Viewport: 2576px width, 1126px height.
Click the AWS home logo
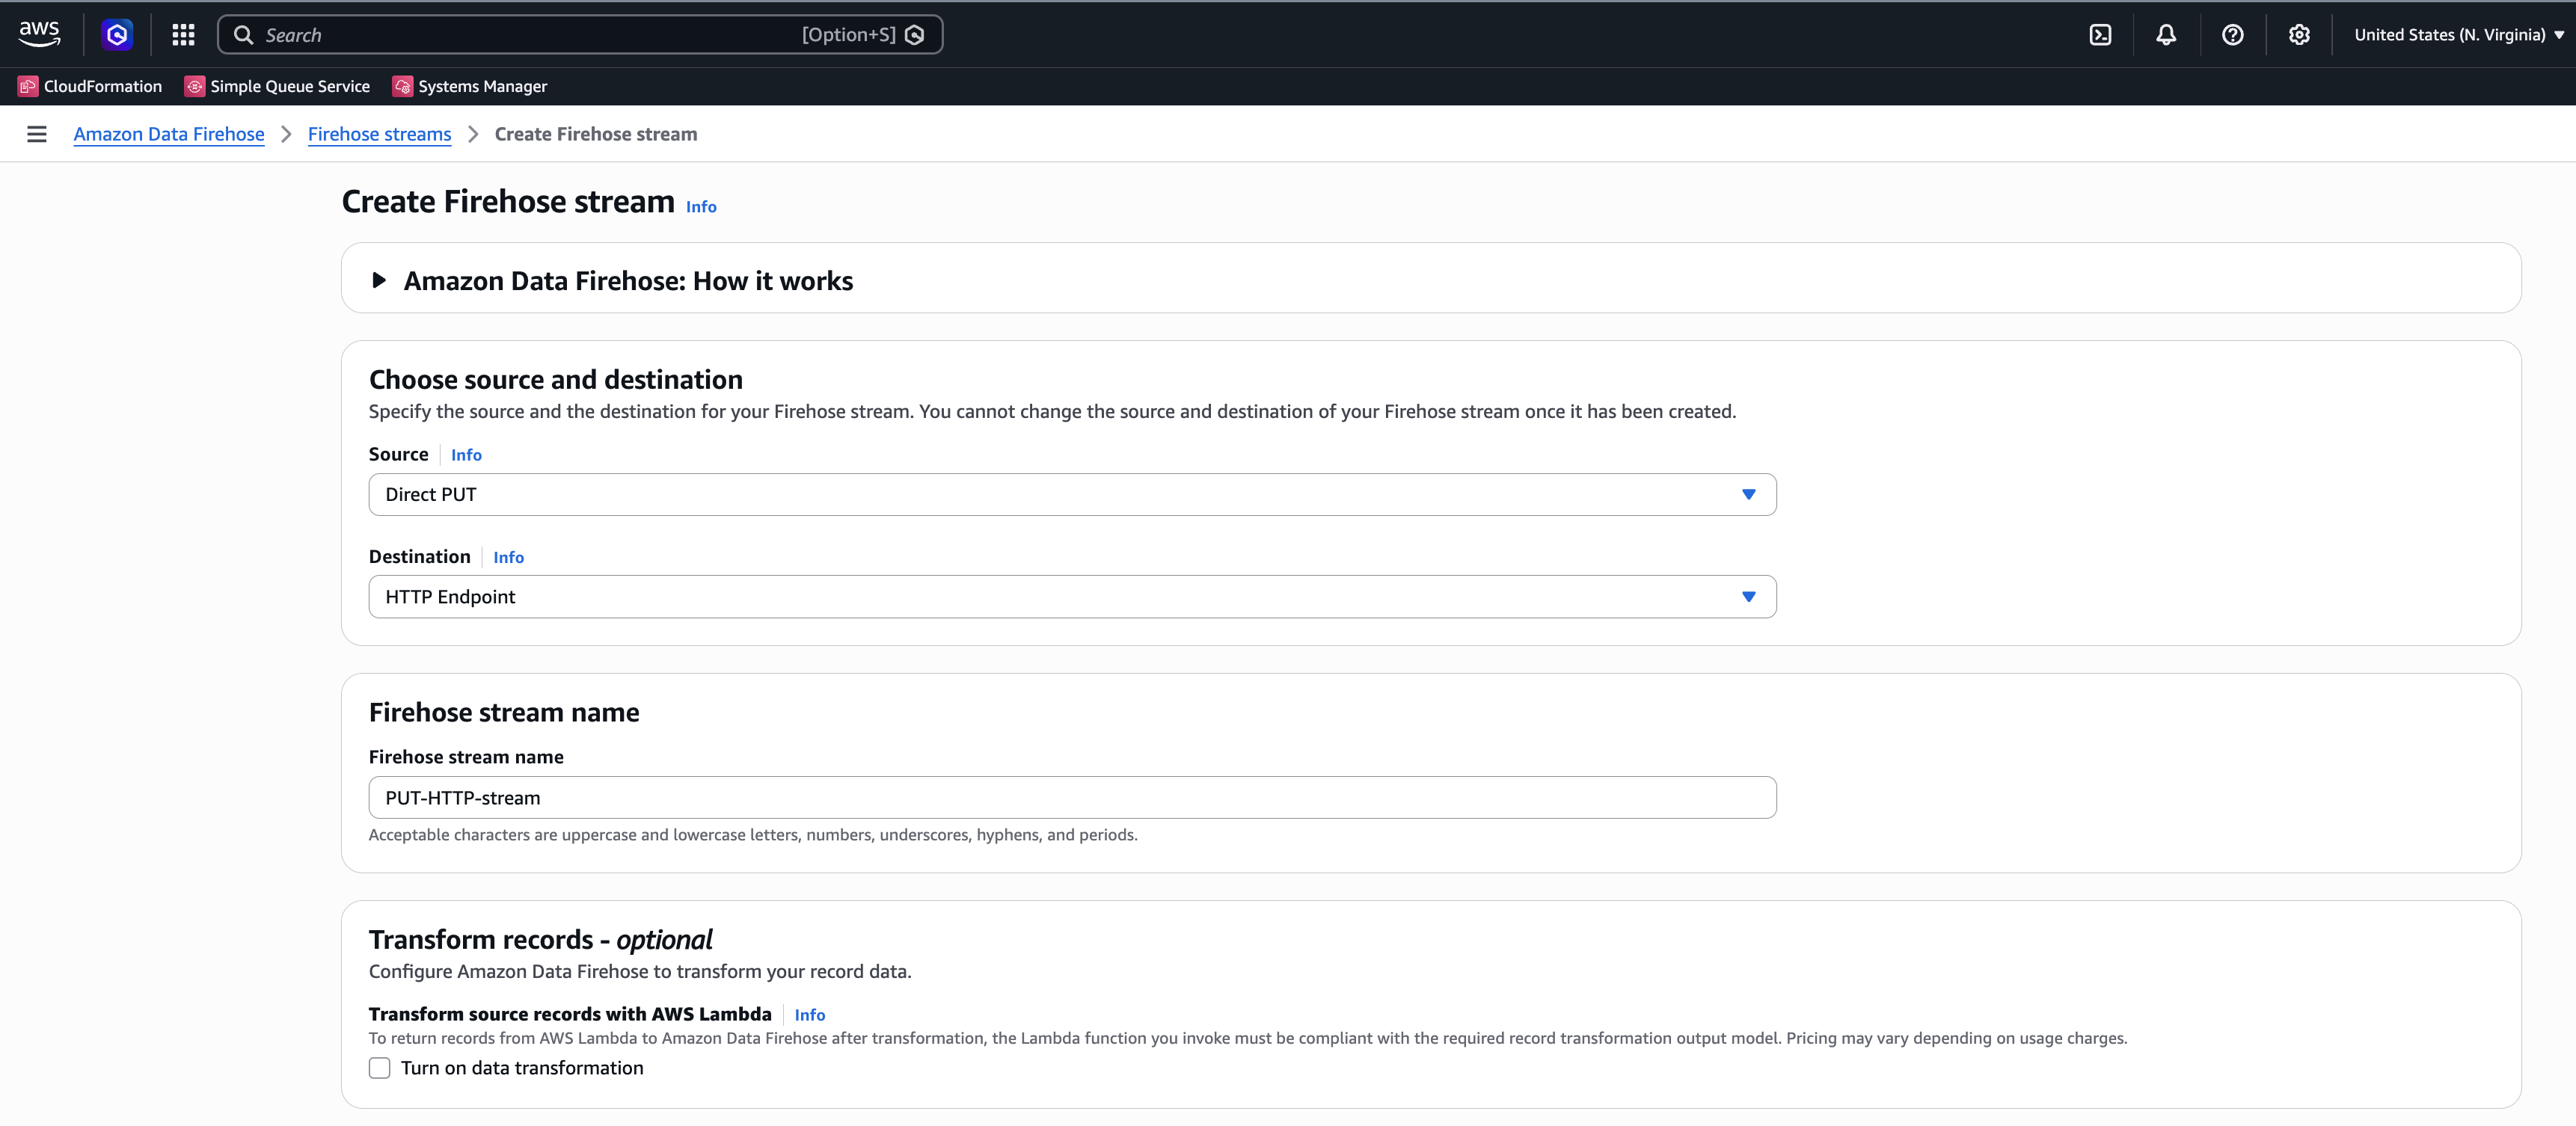(39, 34)
